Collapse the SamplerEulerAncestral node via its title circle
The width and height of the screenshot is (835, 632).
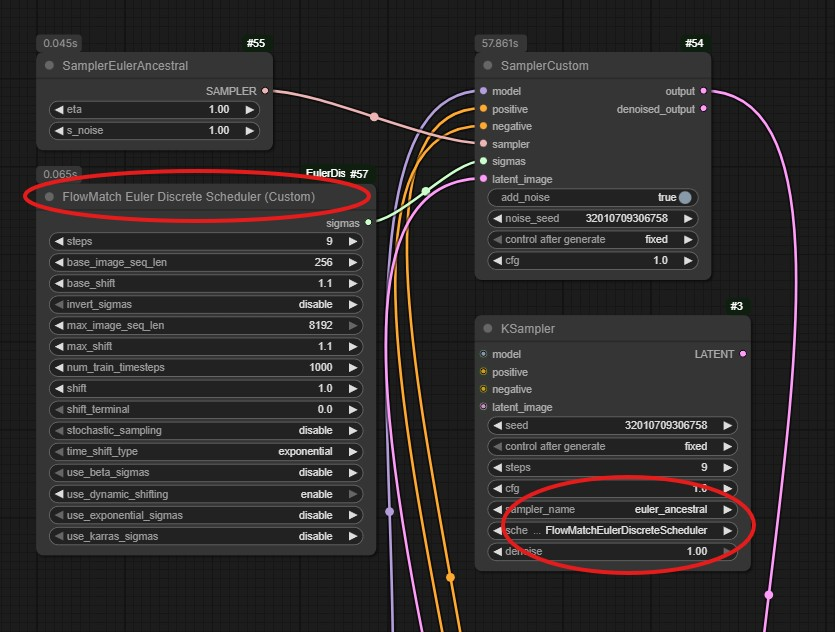coord(48,66)
